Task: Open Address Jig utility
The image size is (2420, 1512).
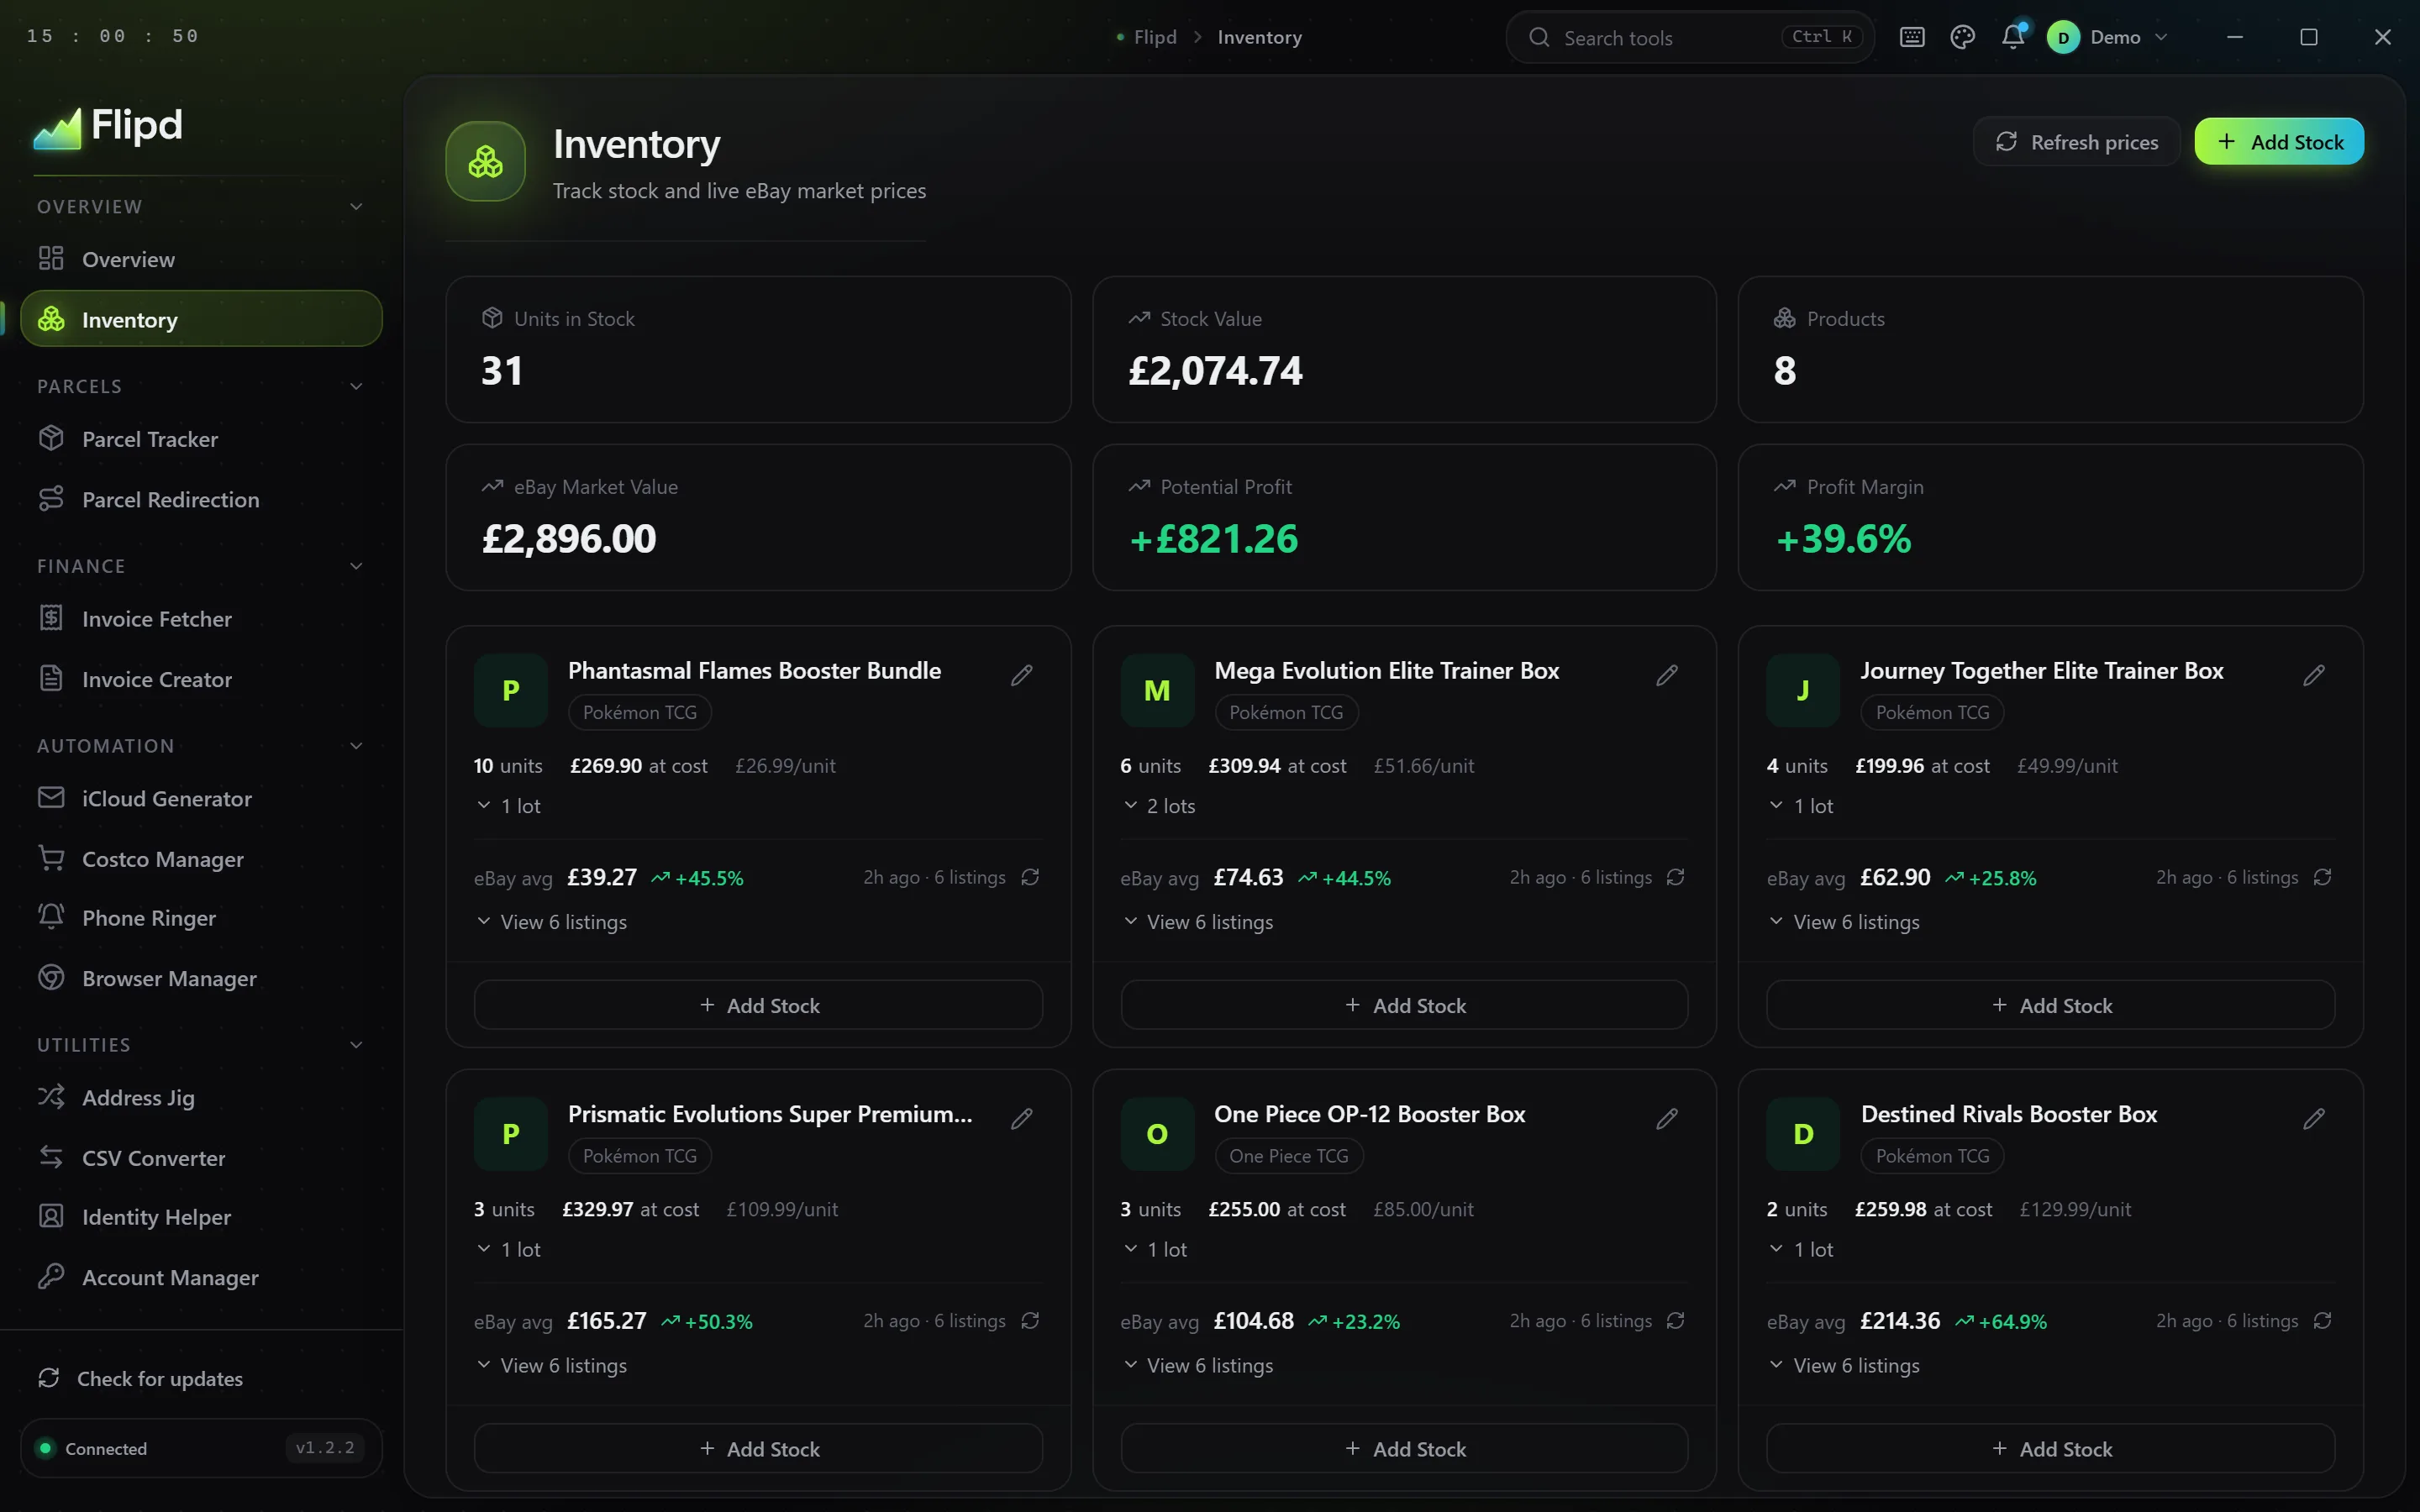Action: coord(201,1098)
